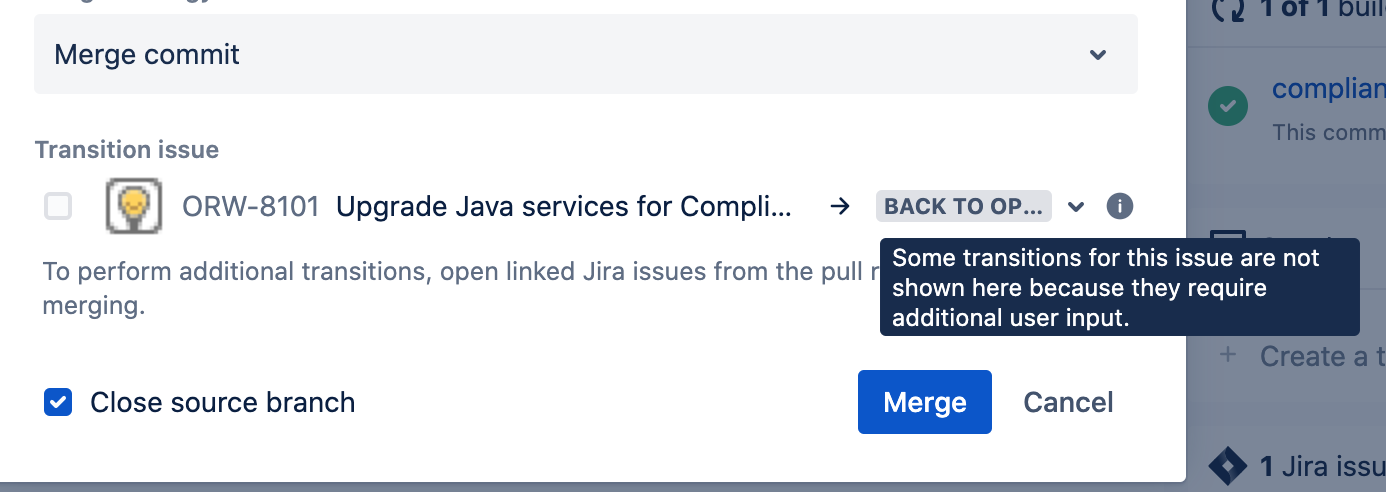Expand the transition status chevron
The width and height of the screenshot is (1386, 492).
pyautogui.click(x=1076, y=207)
